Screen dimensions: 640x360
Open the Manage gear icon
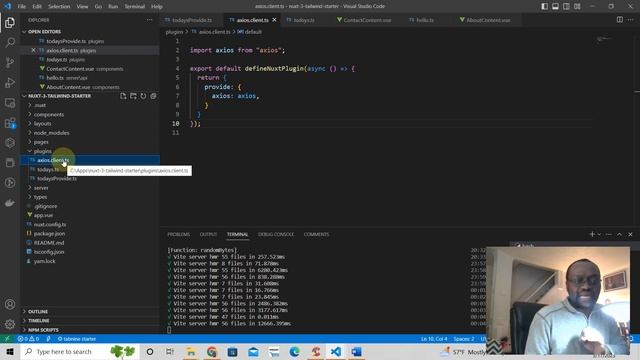pyautogui.click(x=10, y=324)
